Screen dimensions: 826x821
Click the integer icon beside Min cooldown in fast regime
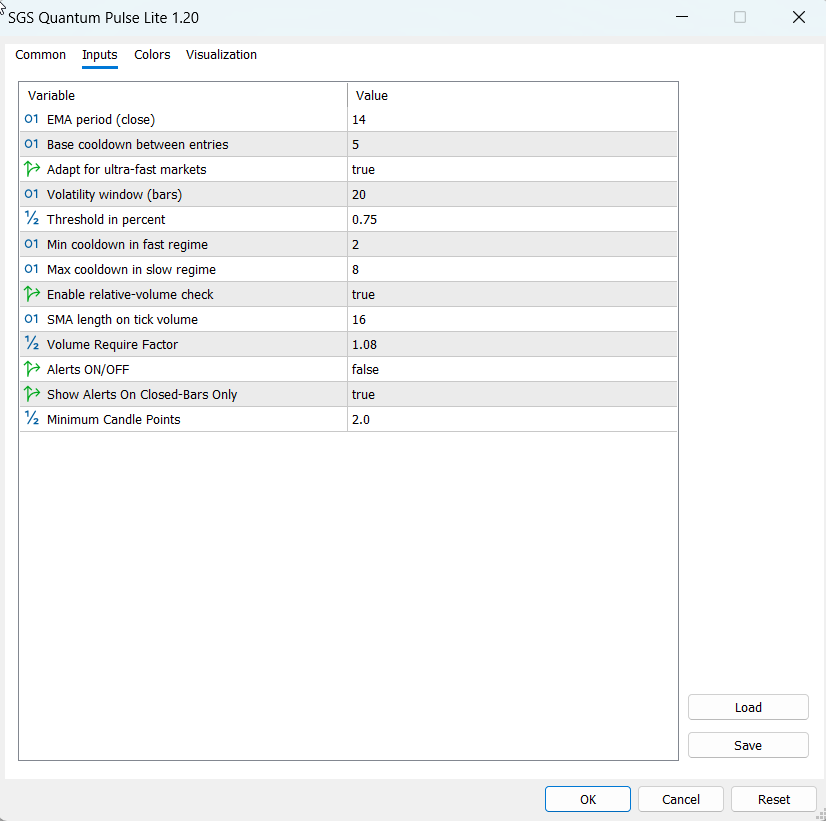tap(32, 244)
